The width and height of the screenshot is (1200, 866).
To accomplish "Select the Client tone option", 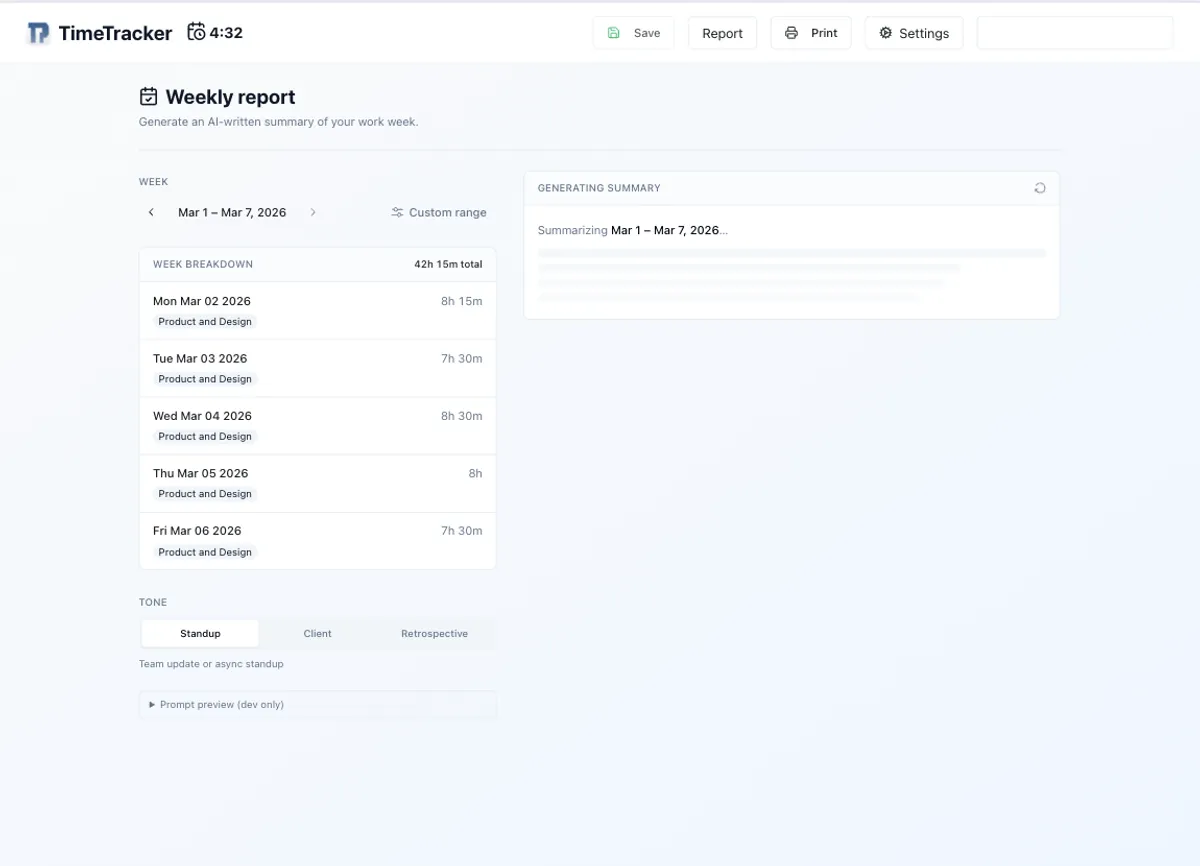I will pyautogui.click(x=317, y=633).
